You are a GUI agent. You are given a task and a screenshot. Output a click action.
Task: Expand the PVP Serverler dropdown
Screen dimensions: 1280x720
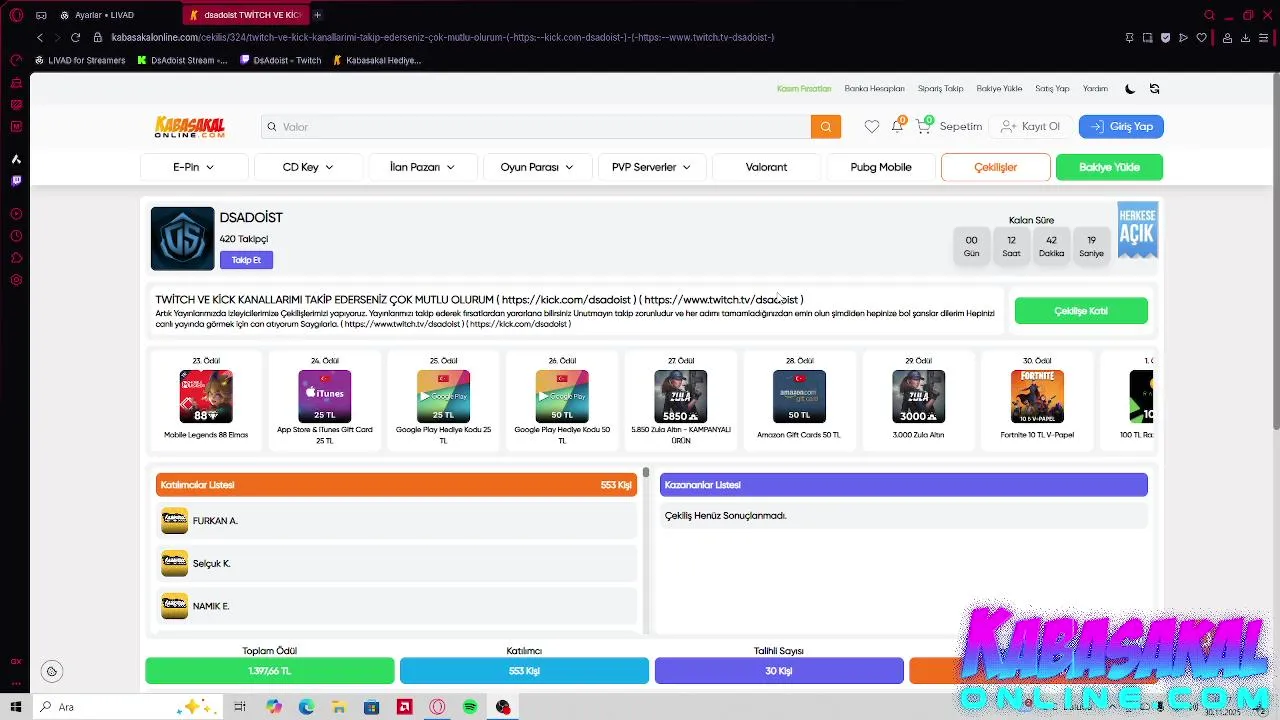click(x=651, y=167)
